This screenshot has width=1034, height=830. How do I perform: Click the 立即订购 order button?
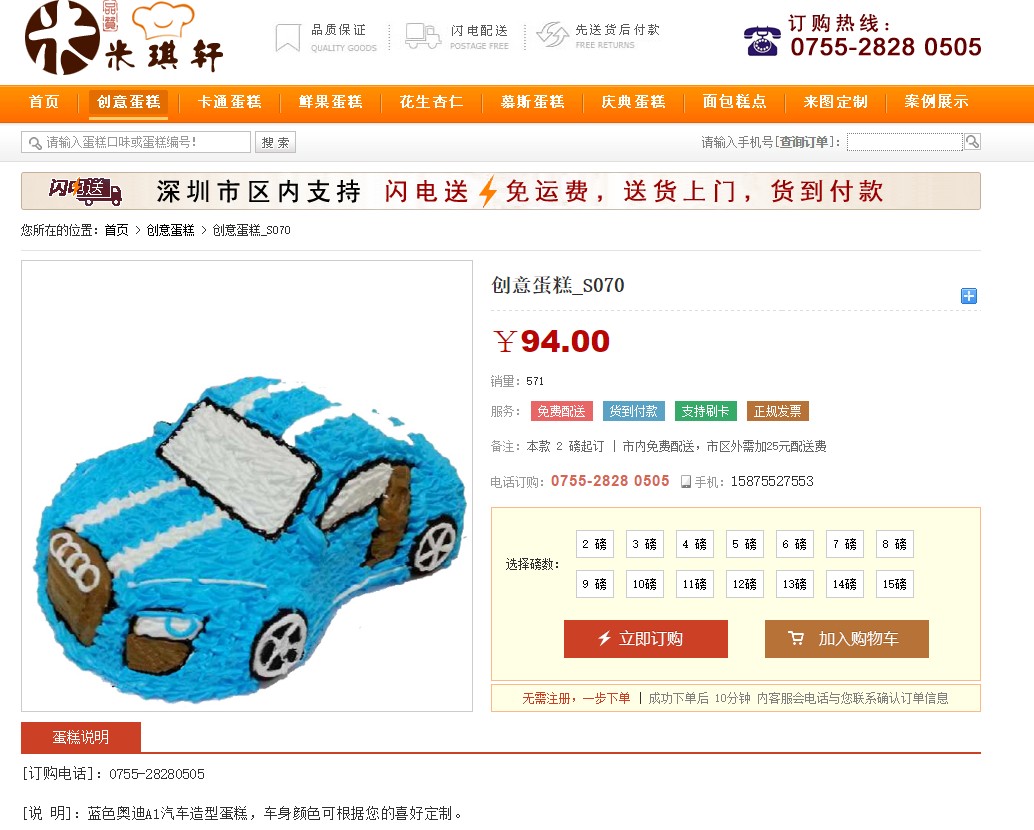646,638
